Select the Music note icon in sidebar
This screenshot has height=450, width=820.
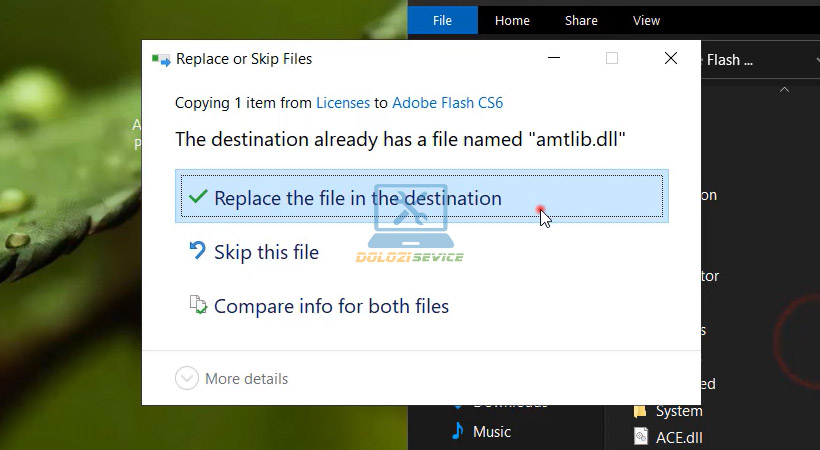click(458, 431)
